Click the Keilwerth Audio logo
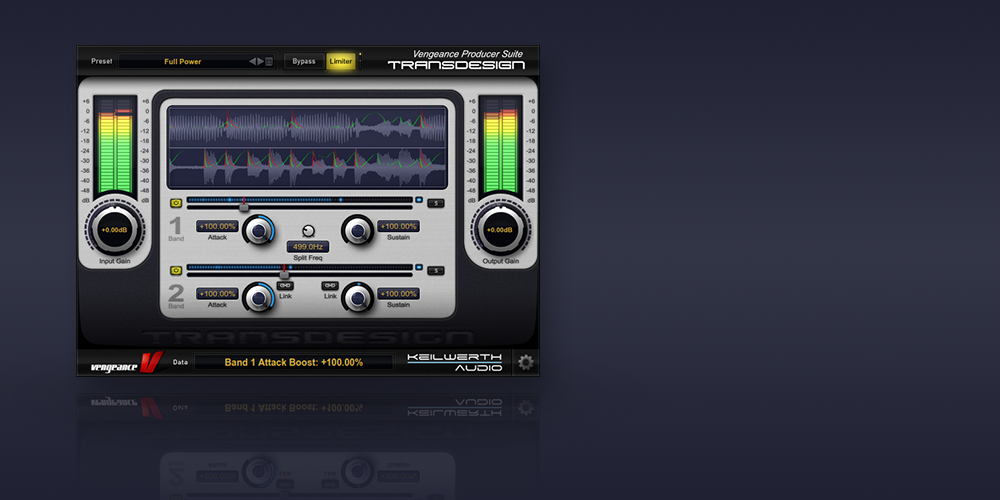The height and width of the screenshot is (500, 1000). coord(454,362)
